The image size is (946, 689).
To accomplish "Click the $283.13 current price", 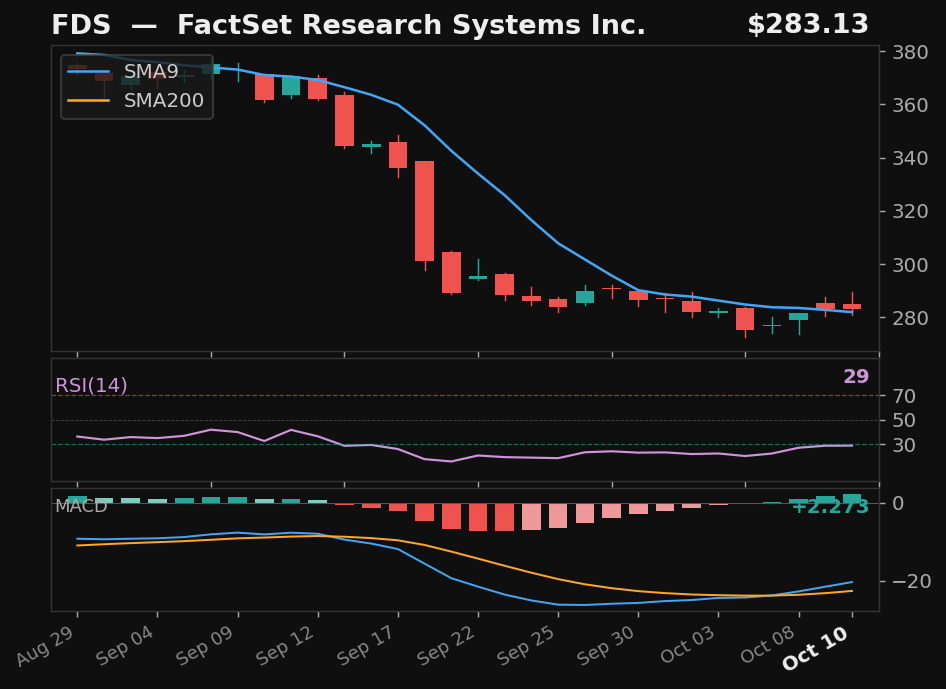I will click(808, 25).
